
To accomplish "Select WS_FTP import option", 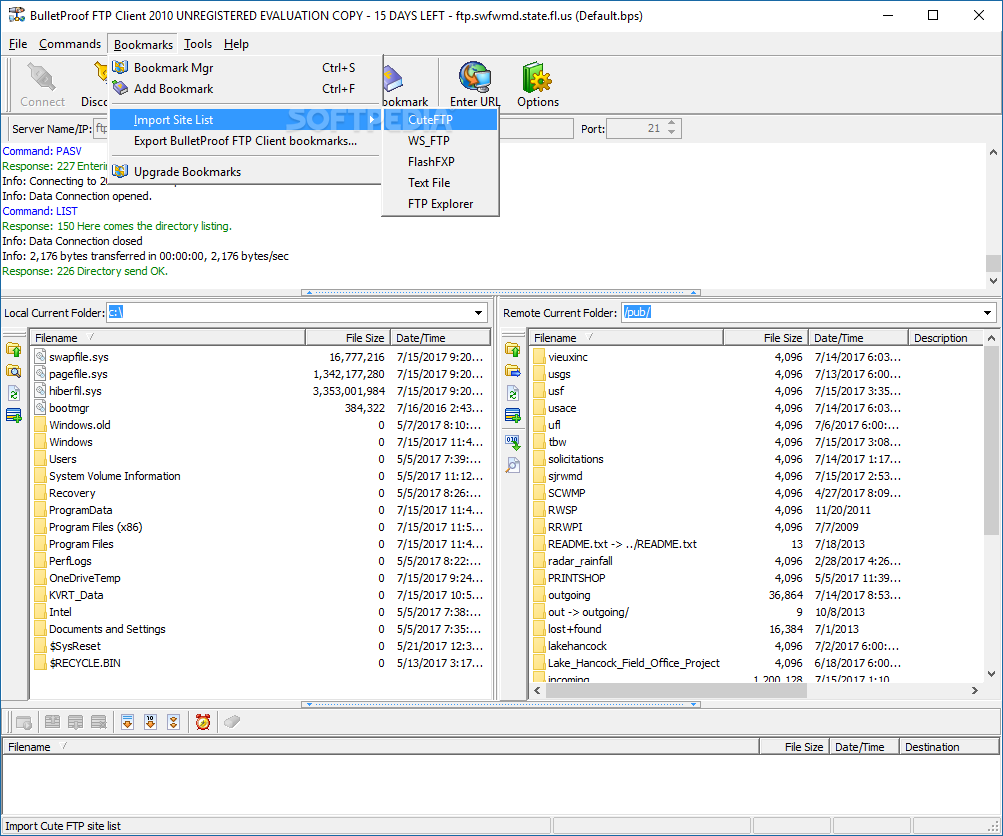I will coord(440,141).
